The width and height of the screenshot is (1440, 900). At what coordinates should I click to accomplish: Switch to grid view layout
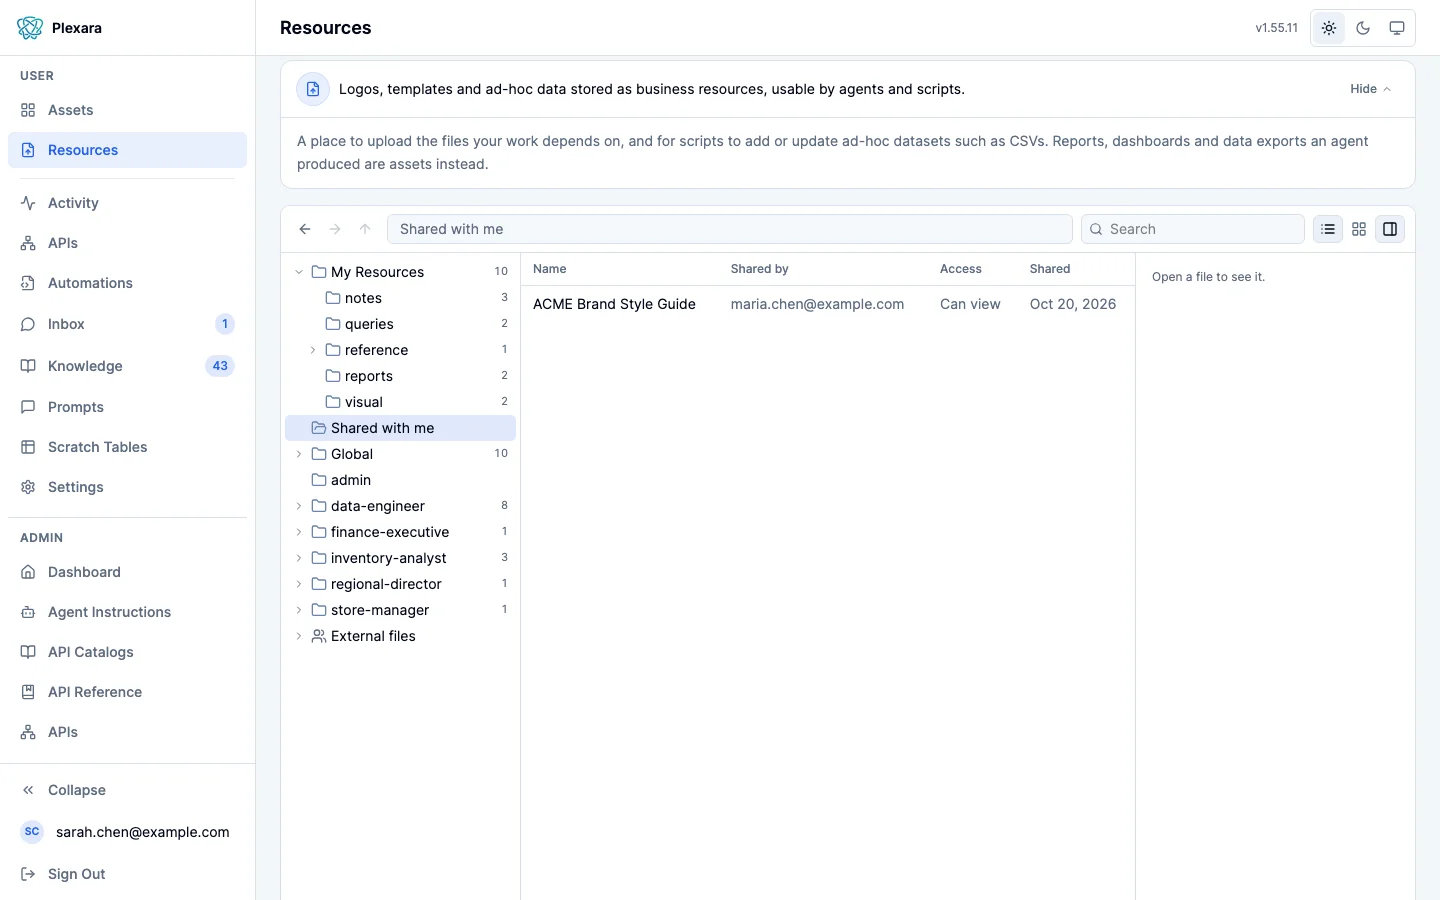click(1359, 229)
